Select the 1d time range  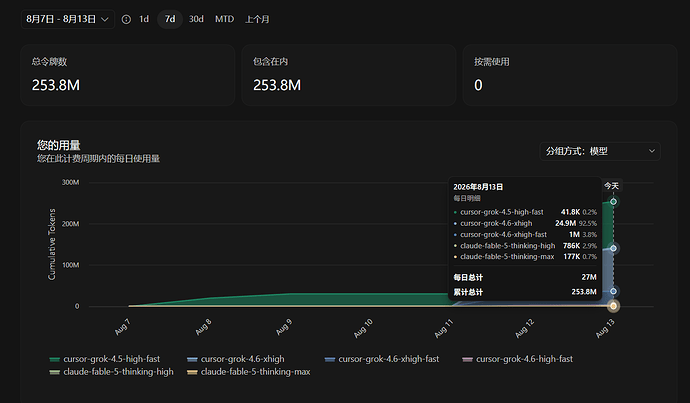(144, 19)
